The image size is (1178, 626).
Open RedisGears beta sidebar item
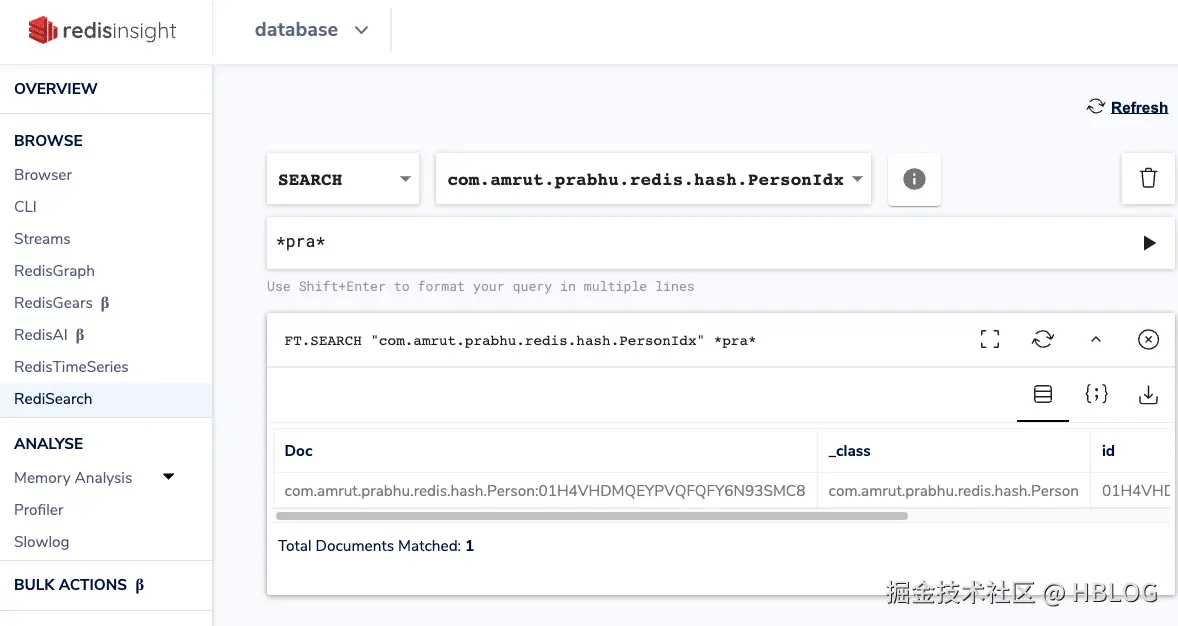click(x=62, y=303)
